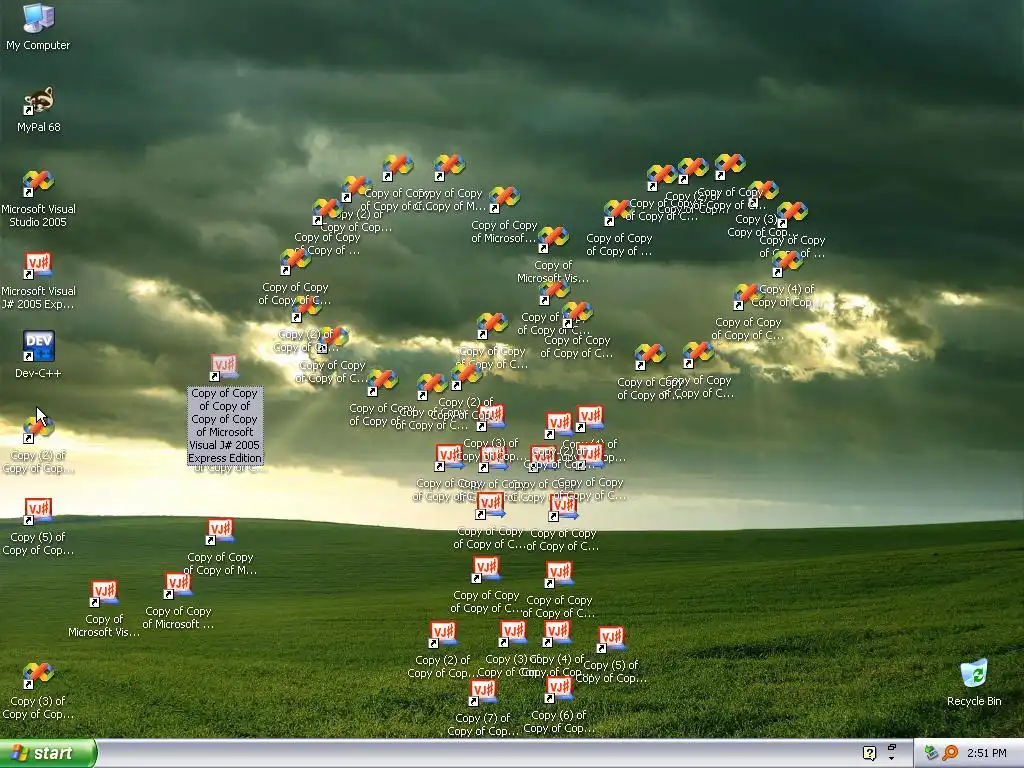Open the My Computer desktop icon
The image size is (1024, 768).
point(38,18)
